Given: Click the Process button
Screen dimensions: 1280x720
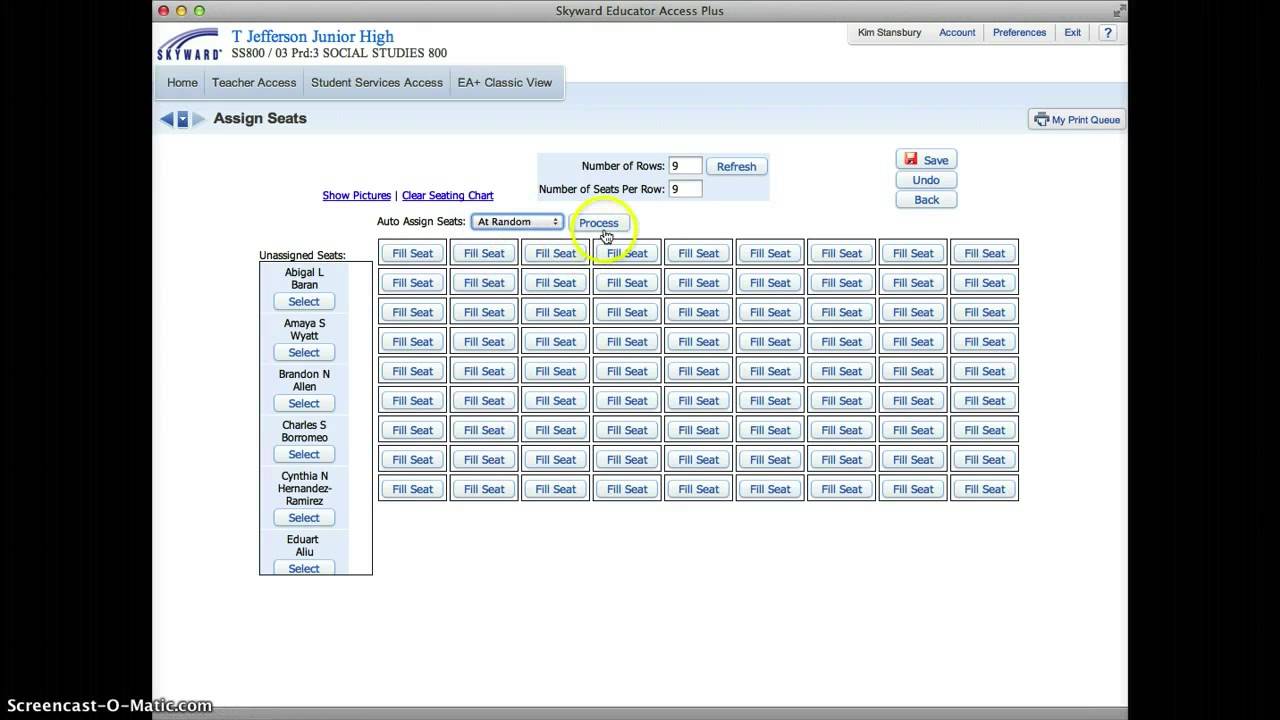Looking at the screenshot, I should tap(599, 223).
